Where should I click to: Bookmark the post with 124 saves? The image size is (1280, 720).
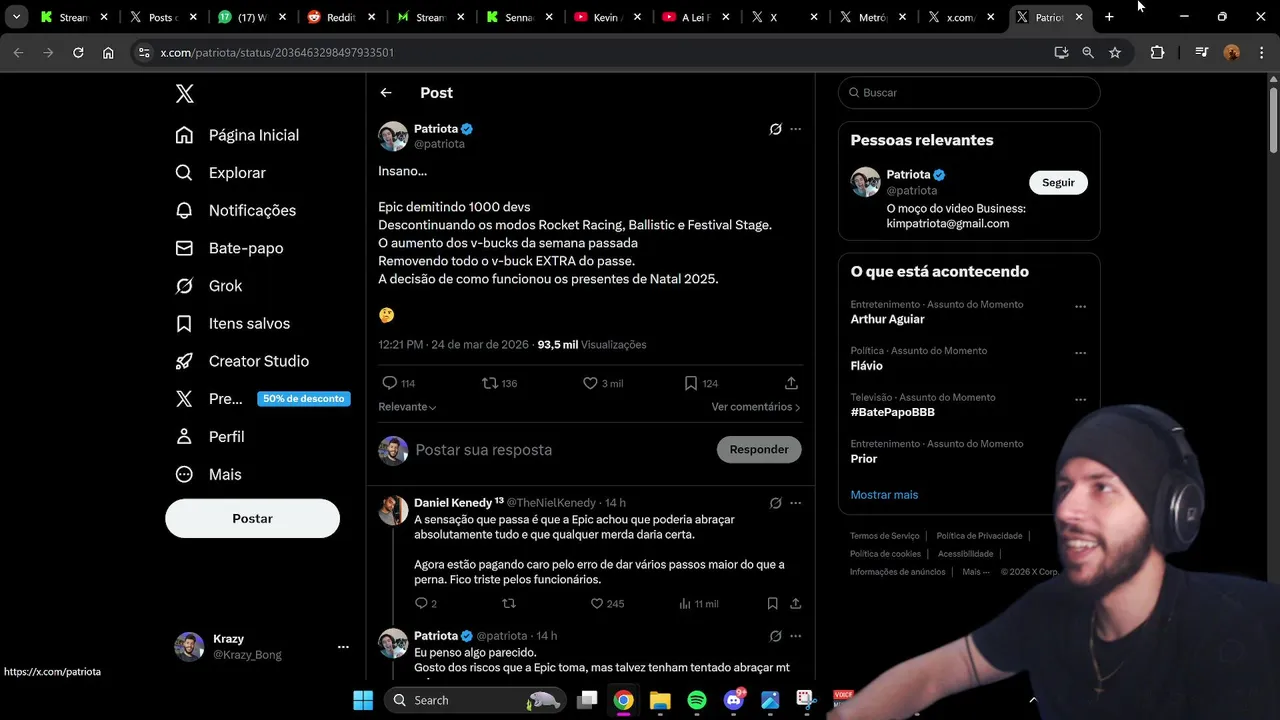click(x=701, y=383)
